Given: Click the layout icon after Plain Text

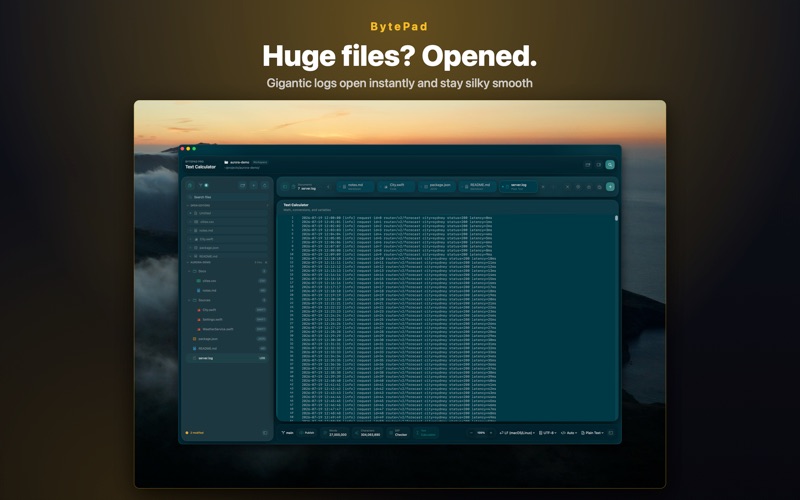Looking at the screenshot, I should pos(611,433).
